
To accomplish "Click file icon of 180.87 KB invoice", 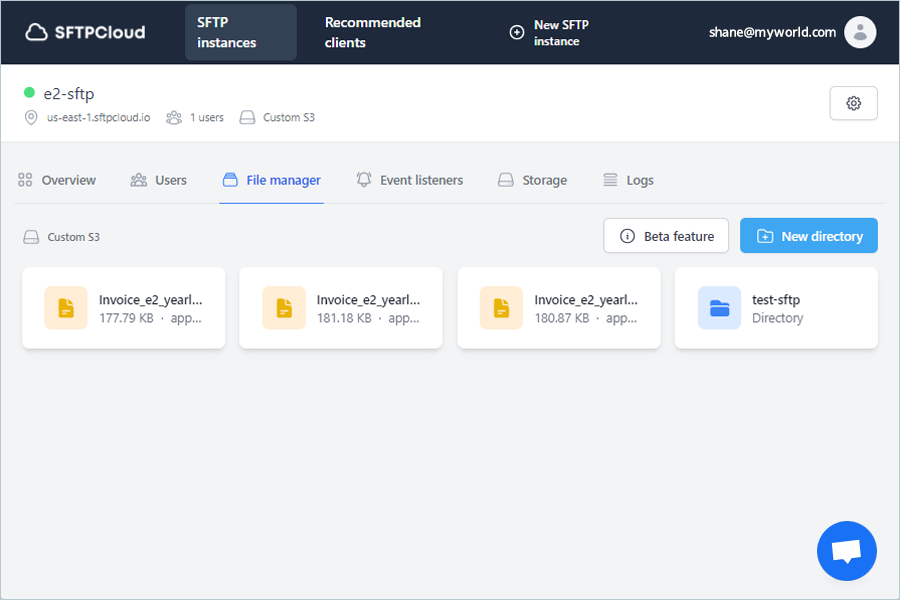I will point(502,308).
